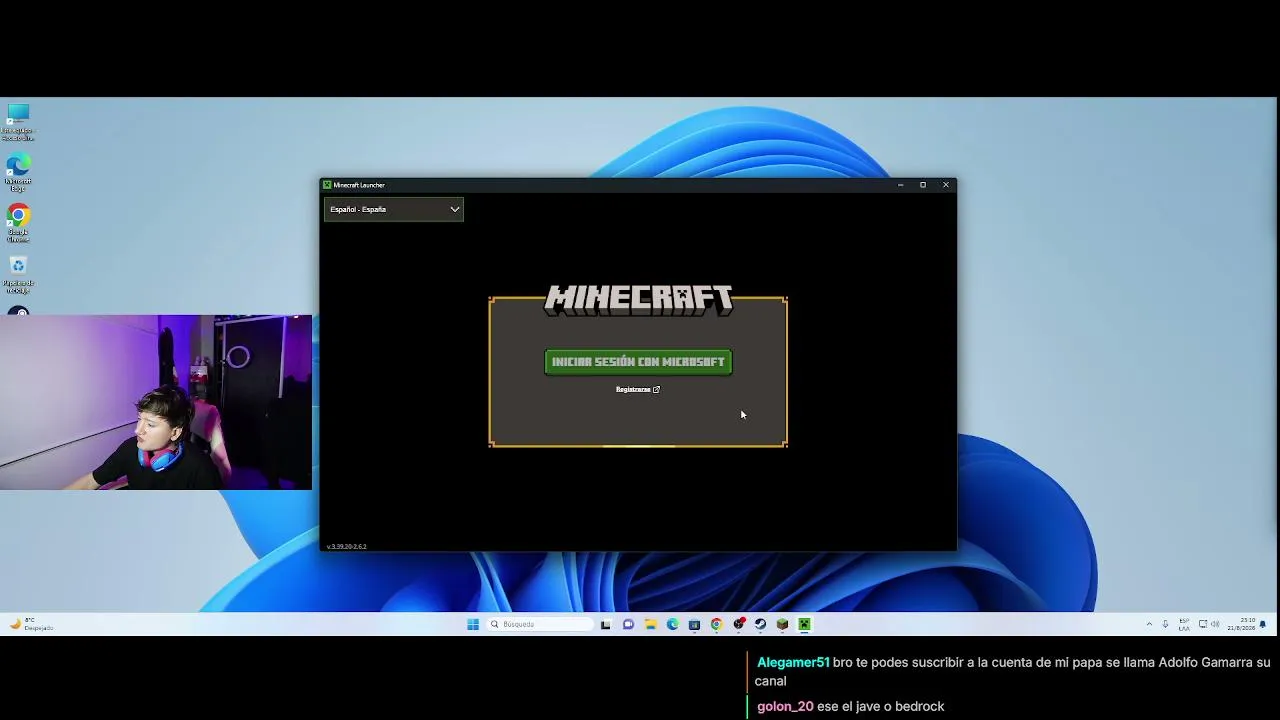This screenshot has height=720, width=1280.
Task: Open the Papelera de reciclaje desktop icon
Action: click(18, 276)
